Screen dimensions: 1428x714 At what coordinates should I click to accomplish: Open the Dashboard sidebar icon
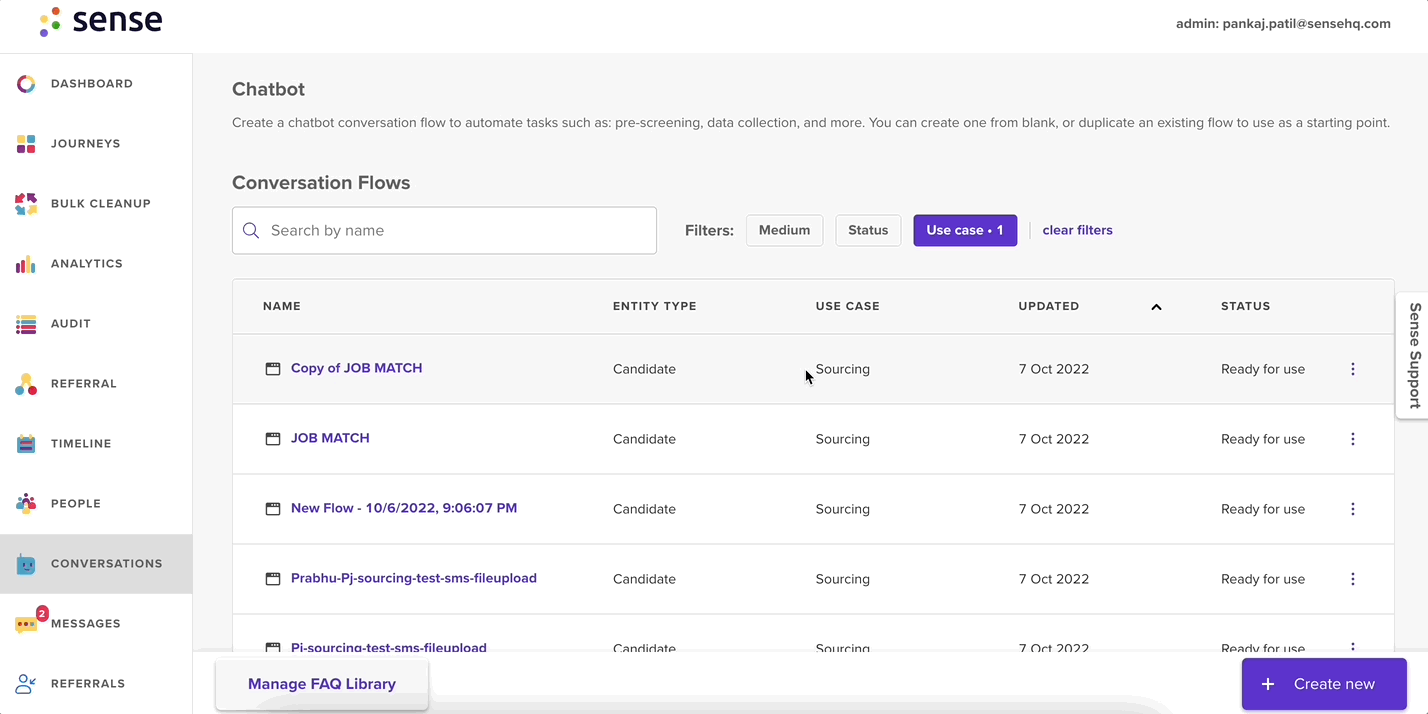click(x=26, y=84)
